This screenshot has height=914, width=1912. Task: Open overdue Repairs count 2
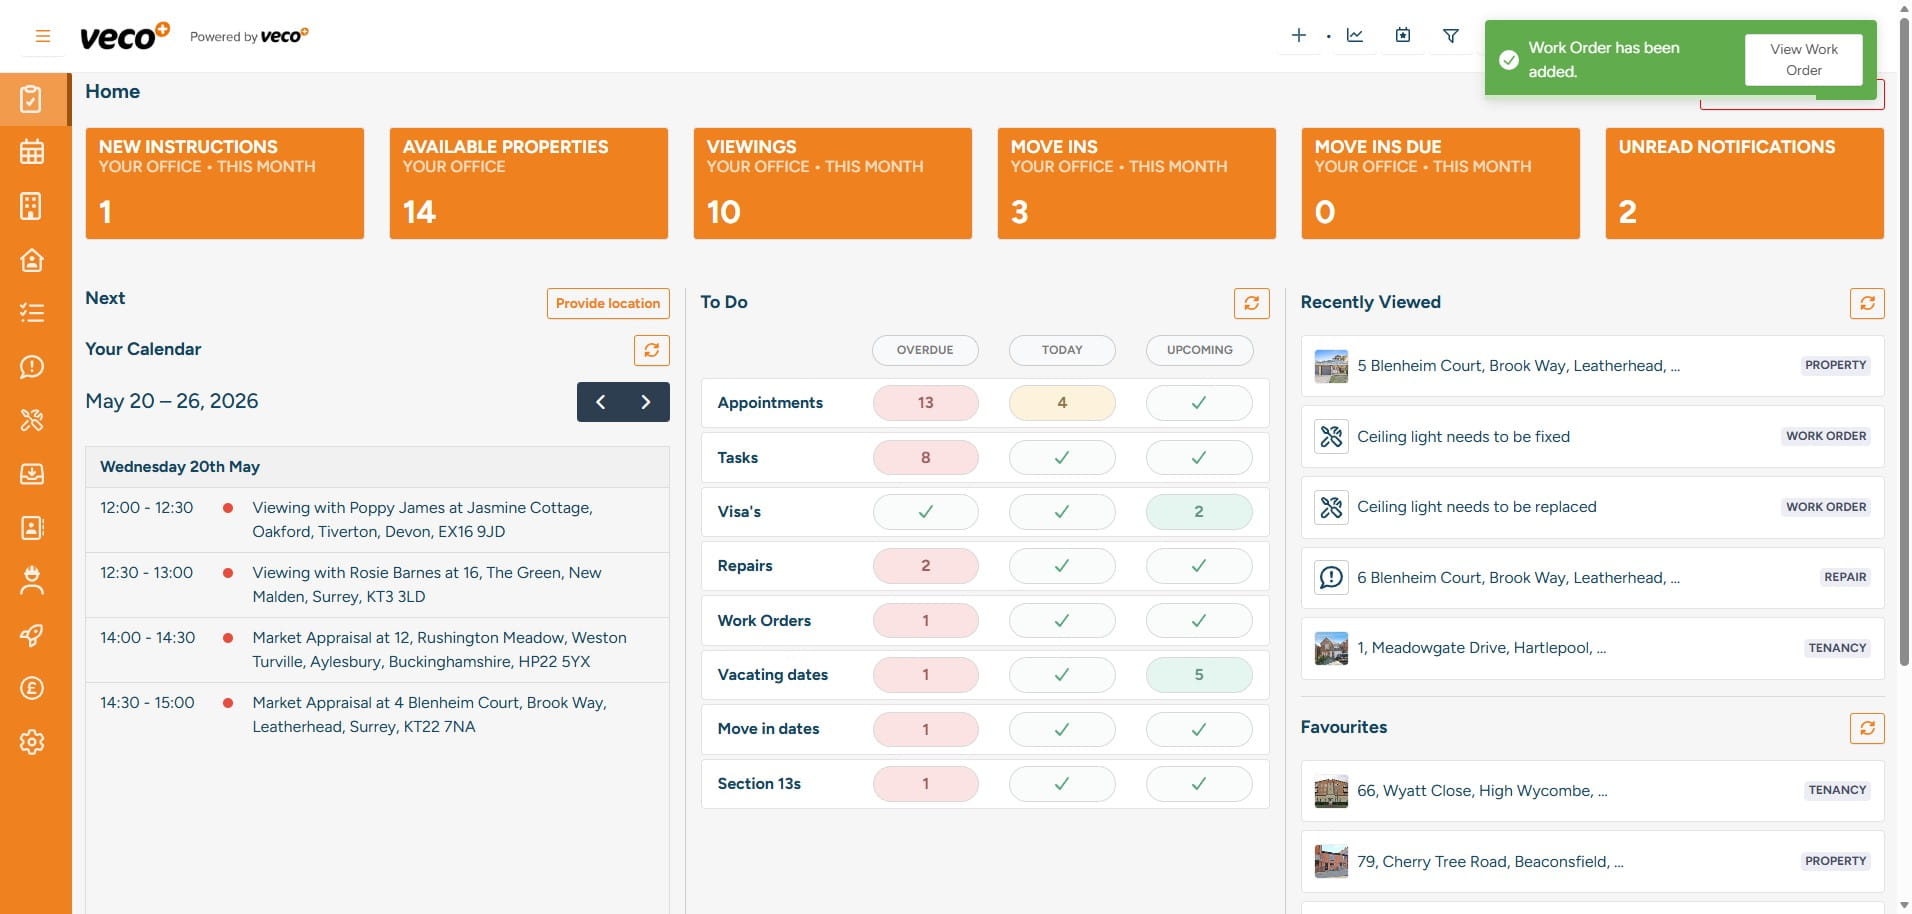tap(925, 566)
